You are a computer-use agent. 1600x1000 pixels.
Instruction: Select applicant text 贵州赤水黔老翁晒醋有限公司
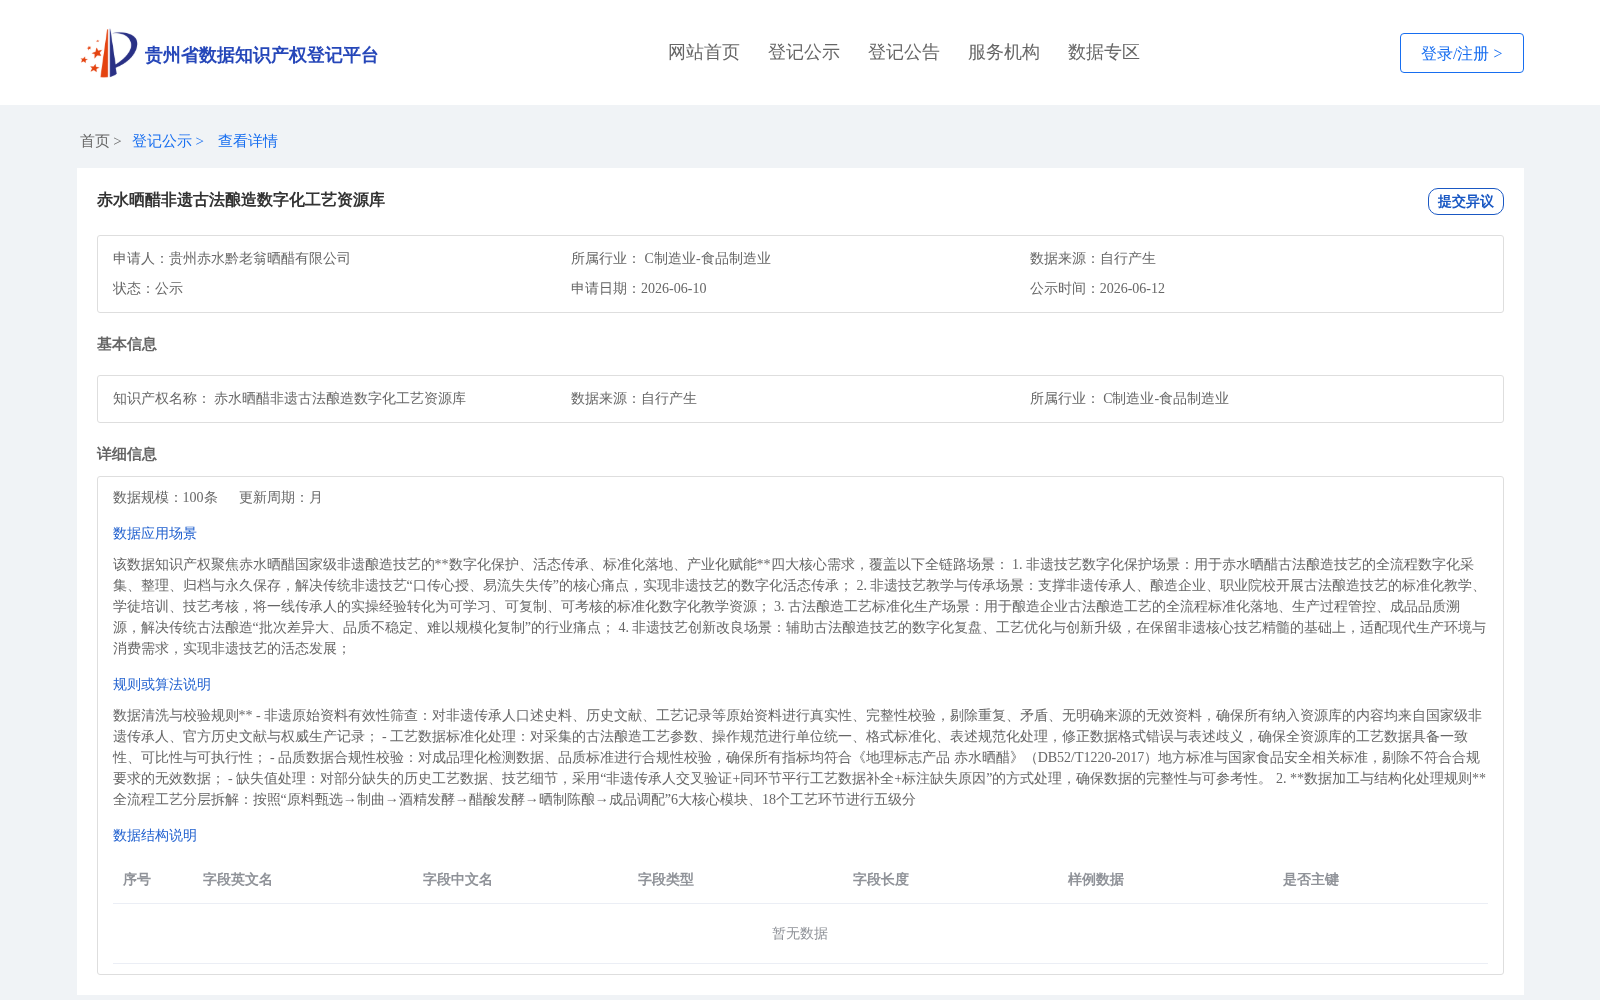click(260, 258)
